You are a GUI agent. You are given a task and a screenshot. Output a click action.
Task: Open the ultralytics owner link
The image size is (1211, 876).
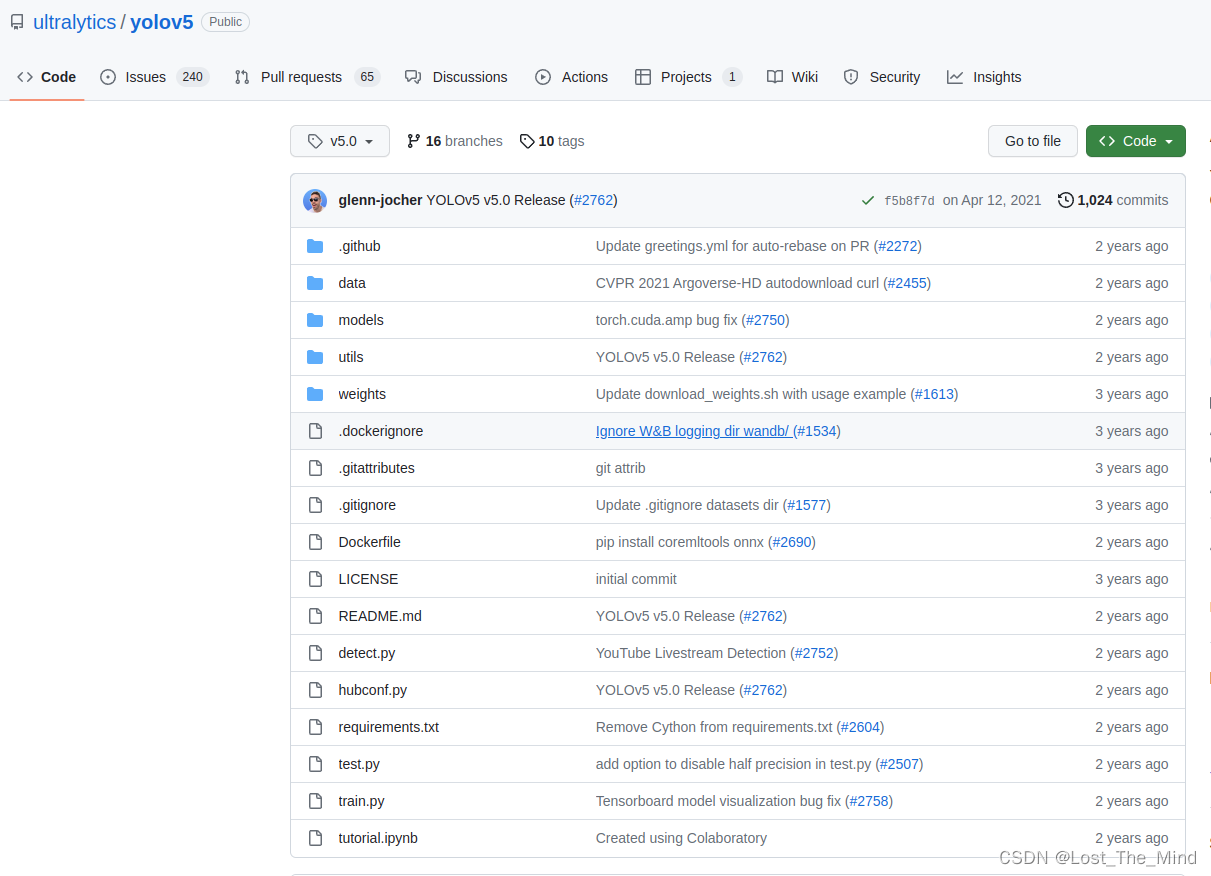pyautogui.click(x=75, y=22)
